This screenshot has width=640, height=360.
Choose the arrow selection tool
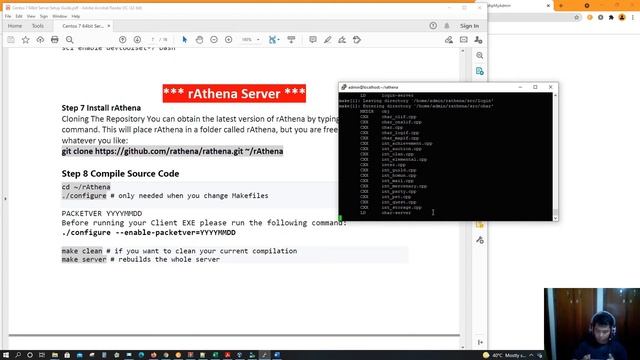coord(184,40)
